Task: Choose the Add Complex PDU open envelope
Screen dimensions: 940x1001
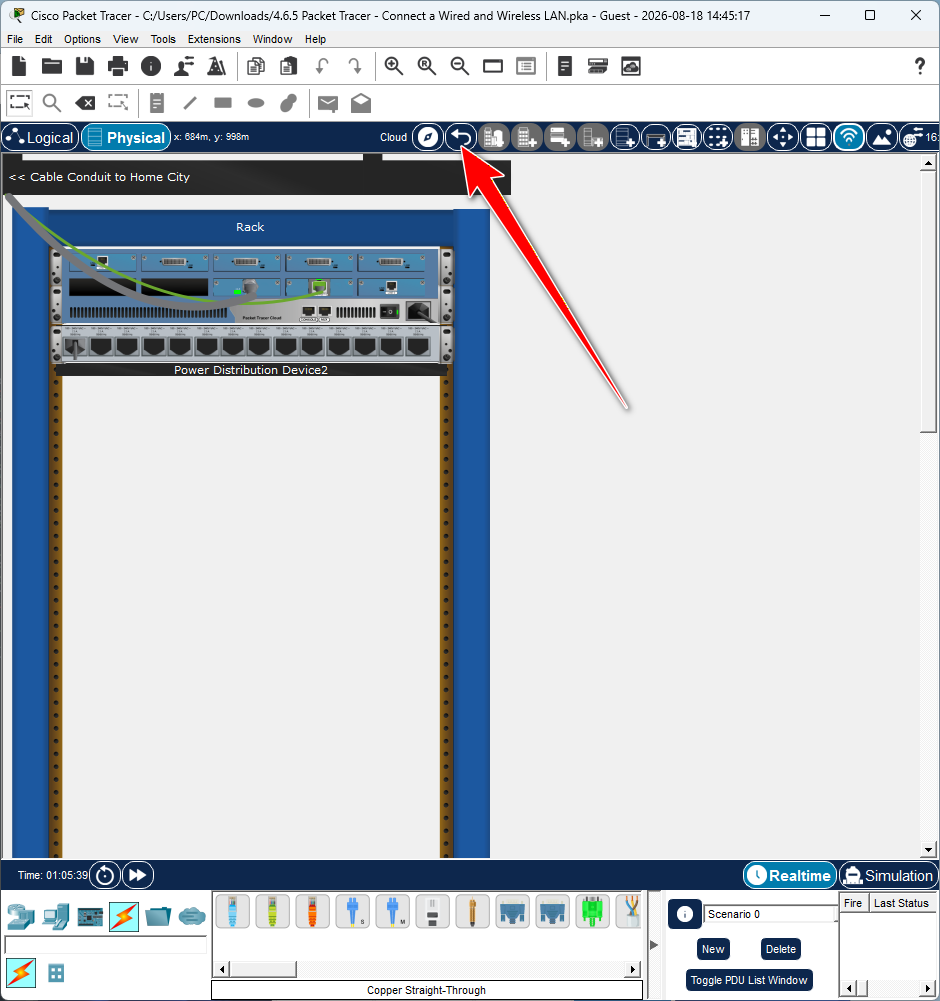Action: (361, 103)
